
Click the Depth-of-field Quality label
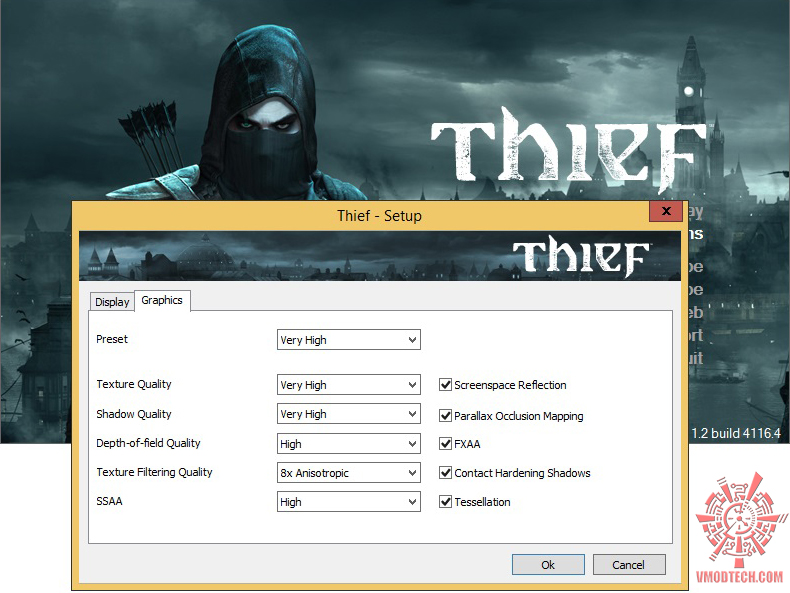click(148, 443)
